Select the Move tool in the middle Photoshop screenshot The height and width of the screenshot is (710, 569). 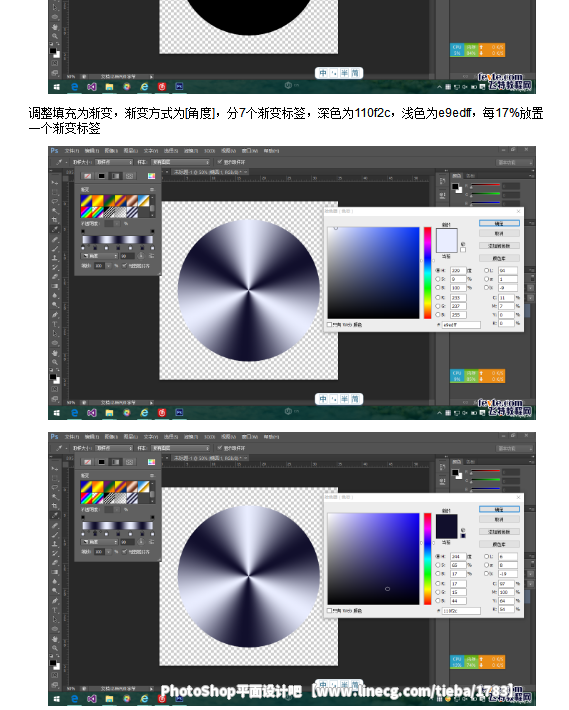pos(55,182)
